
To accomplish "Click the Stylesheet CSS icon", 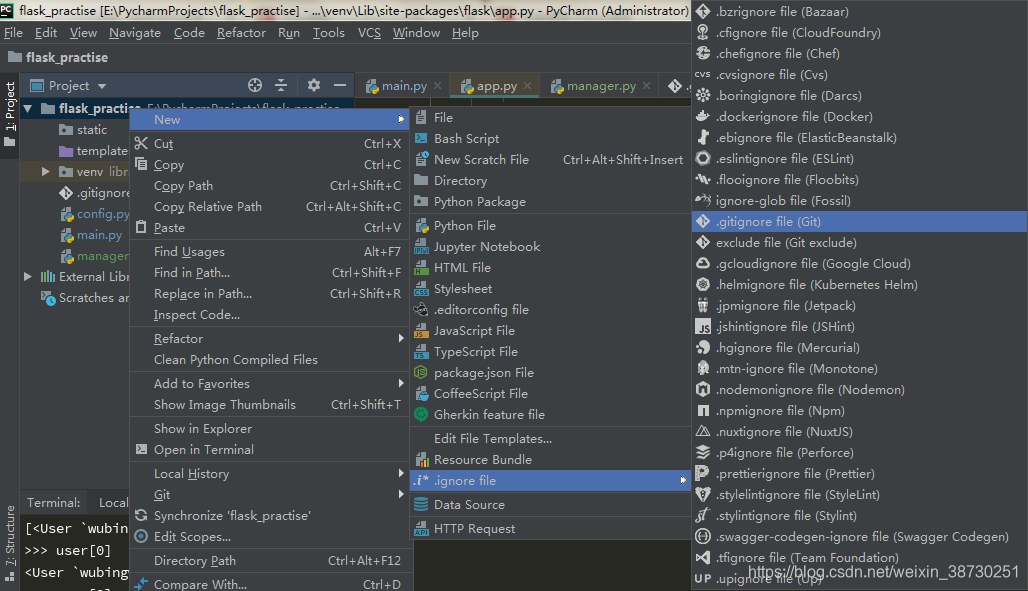I will 422,289.
